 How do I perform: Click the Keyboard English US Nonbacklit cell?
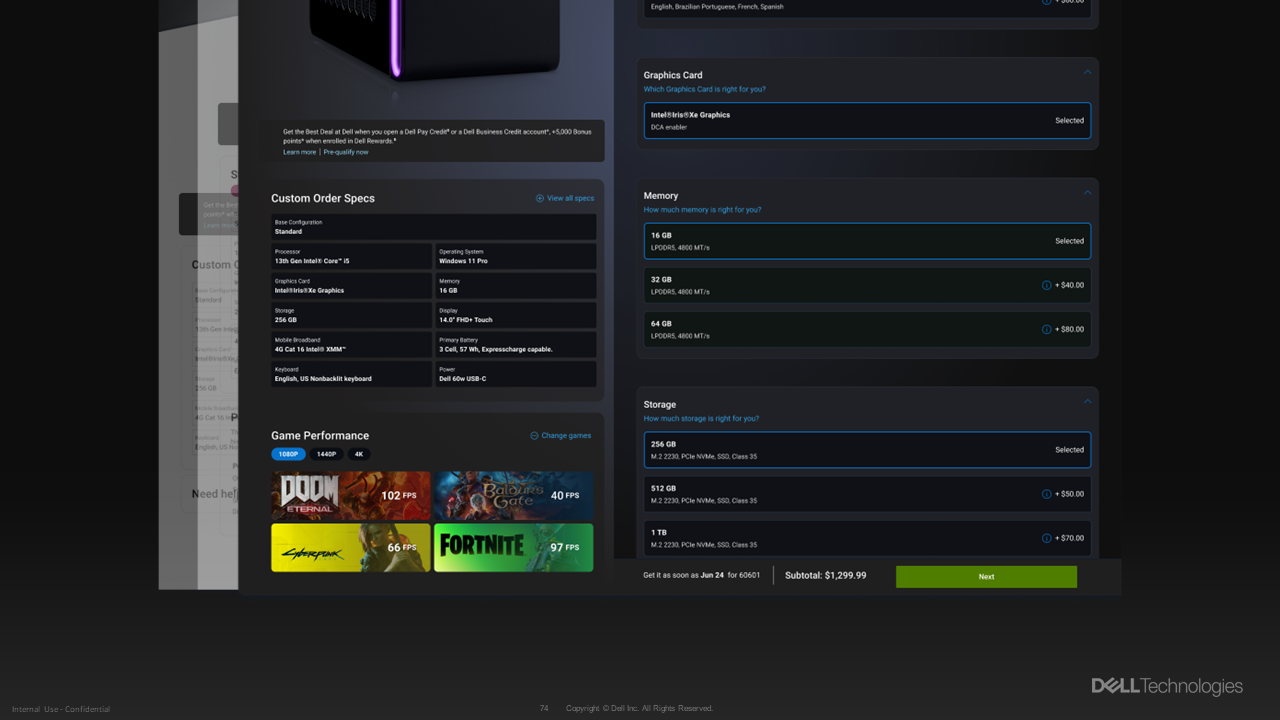tap(351, 374)
